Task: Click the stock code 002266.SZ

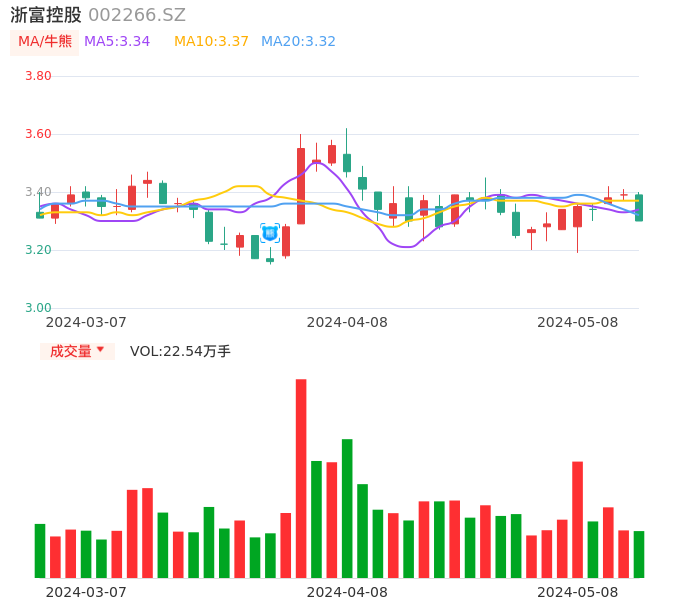Action: [137, 15]
